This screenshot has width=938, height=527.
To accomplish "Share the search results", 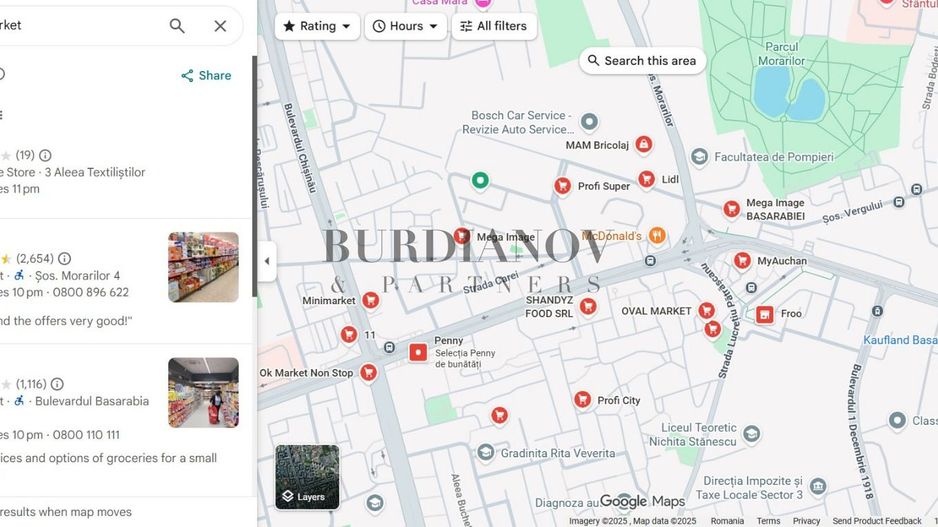I will [x=206, y=75].
